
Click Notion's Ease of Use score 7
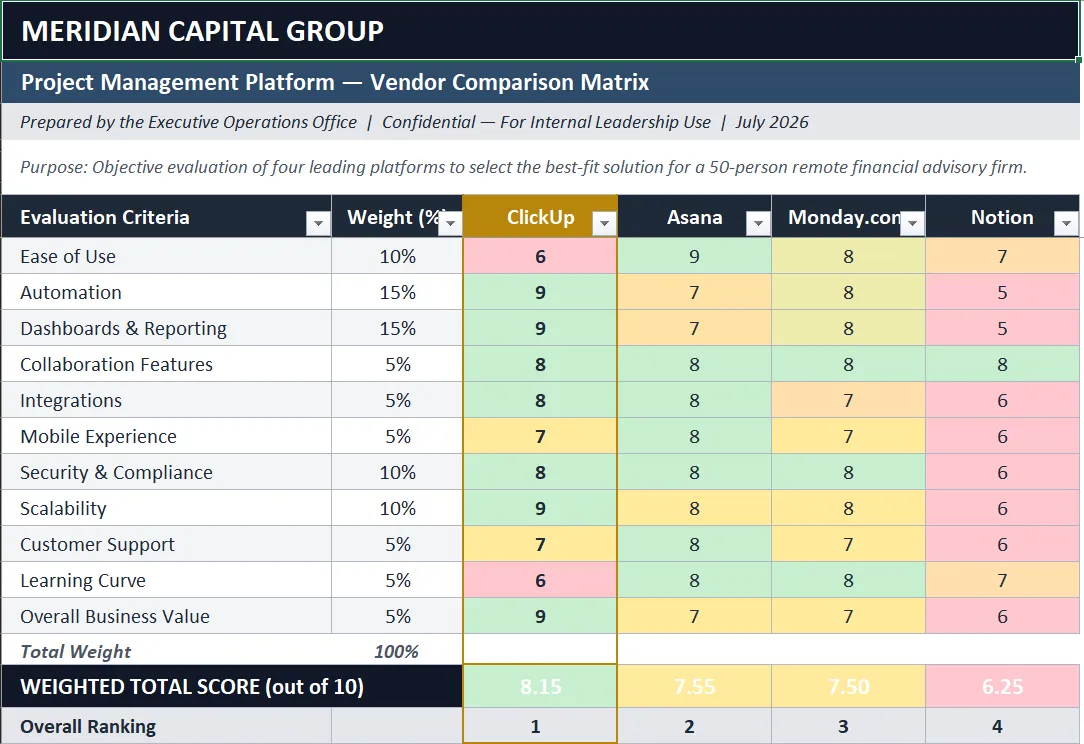[1002, 257]
